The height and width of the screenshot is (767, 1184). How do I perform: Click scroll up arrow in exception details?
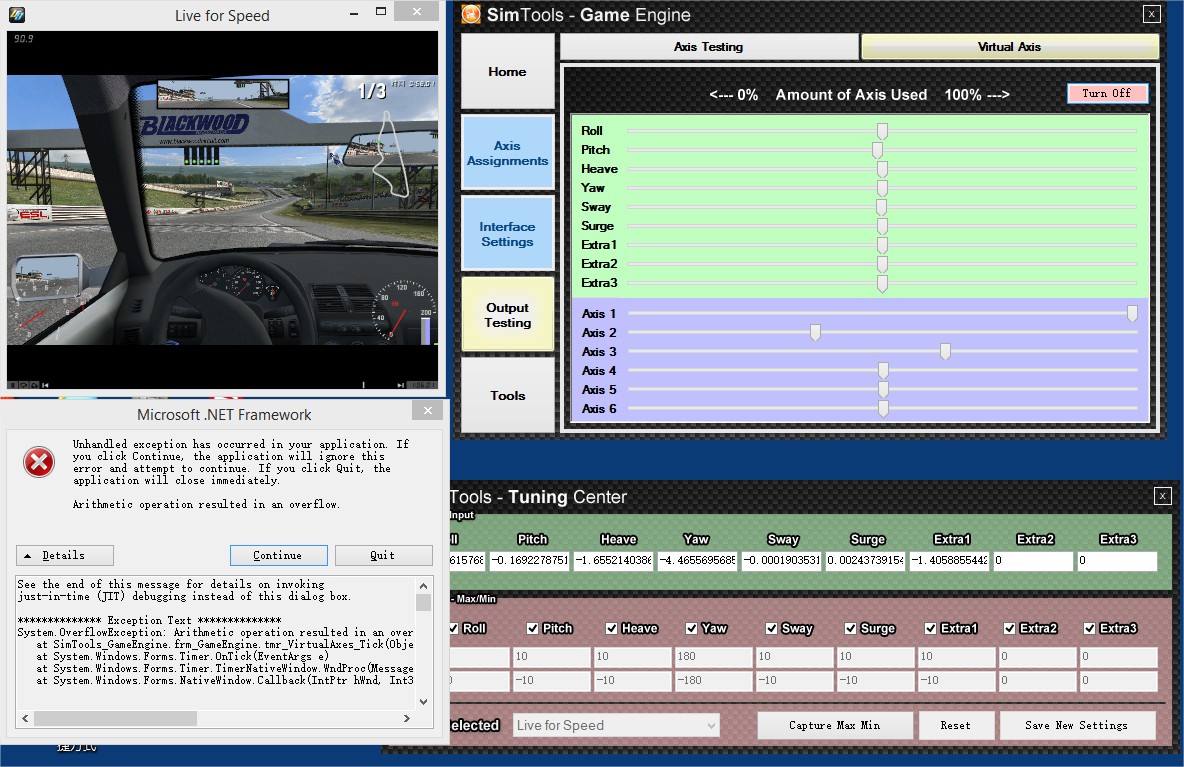424,586
